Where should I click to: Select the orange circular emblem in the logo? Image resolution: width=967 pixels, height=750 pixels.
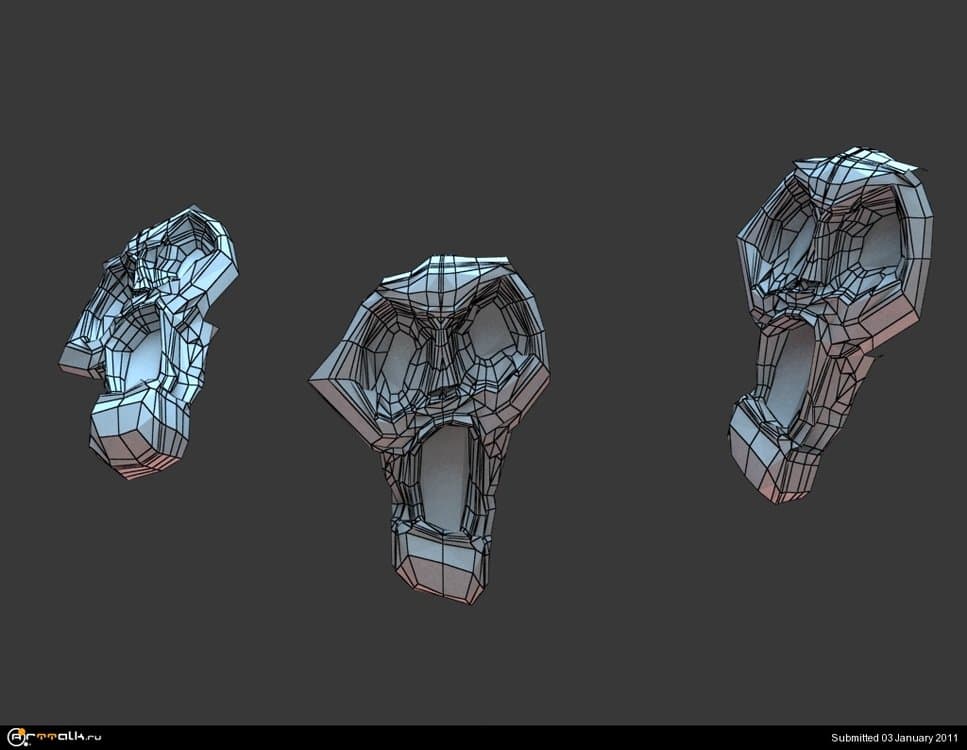click(21, 730)
